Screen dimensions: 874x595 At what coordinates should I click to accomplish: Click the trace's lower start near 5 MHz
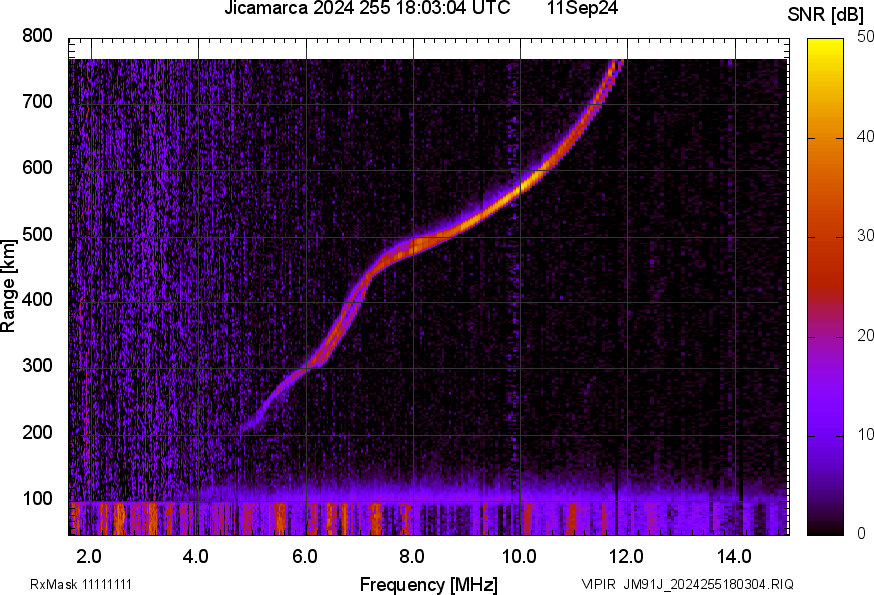[x=246, y=425]
